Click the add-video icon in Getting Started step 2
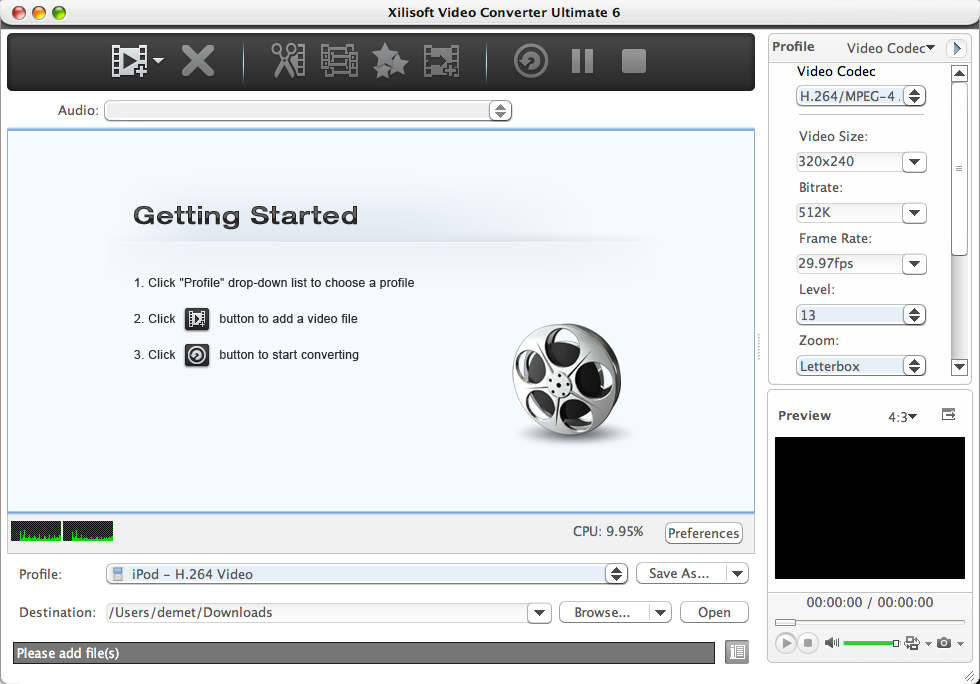This screenshot has width=980, height=684. click(x=197, y=319)
